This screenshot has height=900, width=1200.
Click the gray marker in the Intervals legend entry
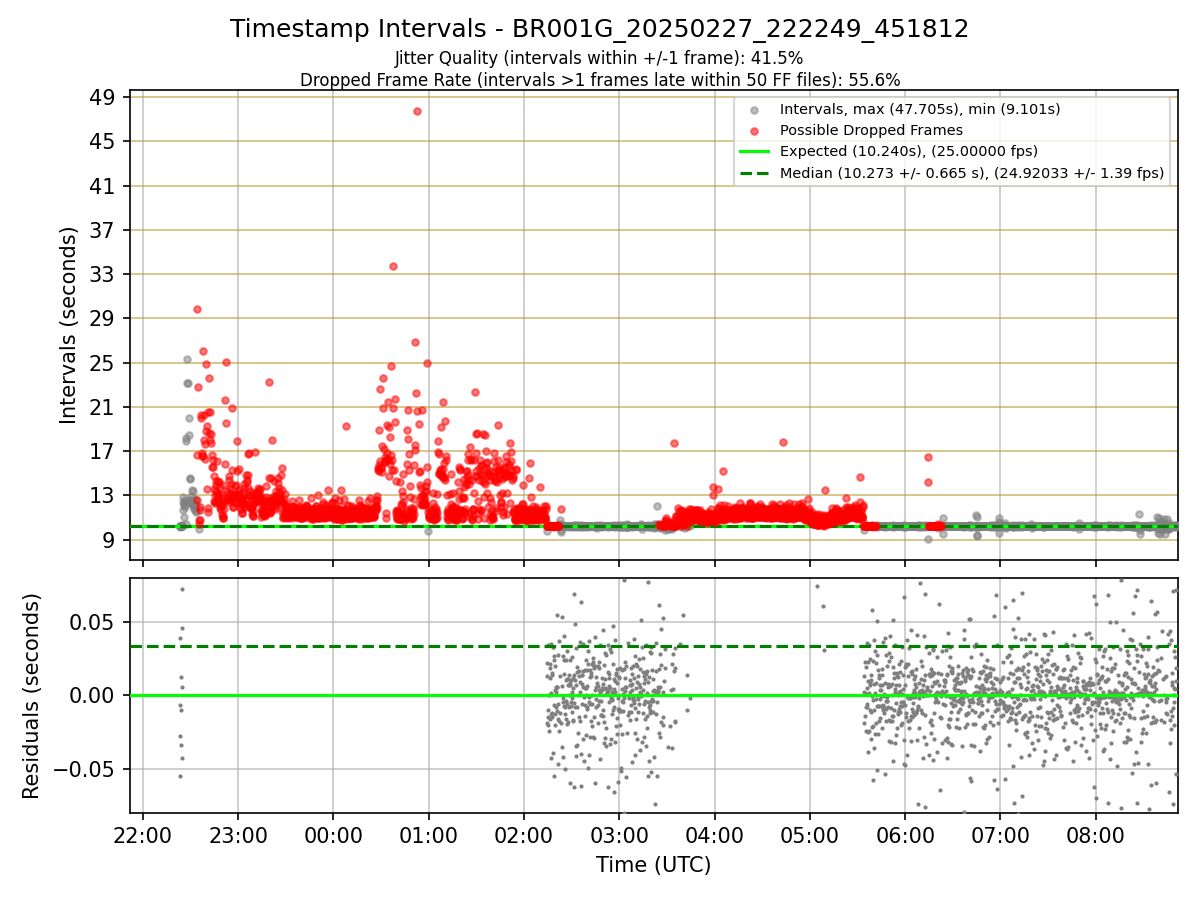tap(755, 110)
